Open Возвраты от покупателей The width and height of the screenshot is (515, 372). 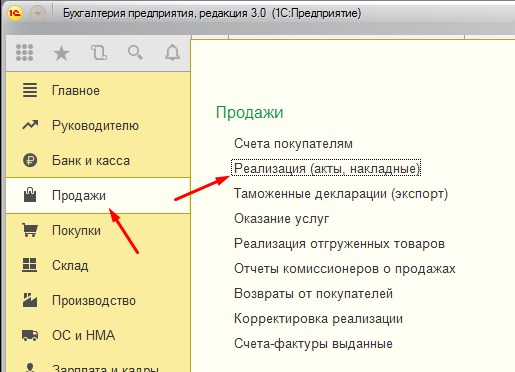[313, 293]
